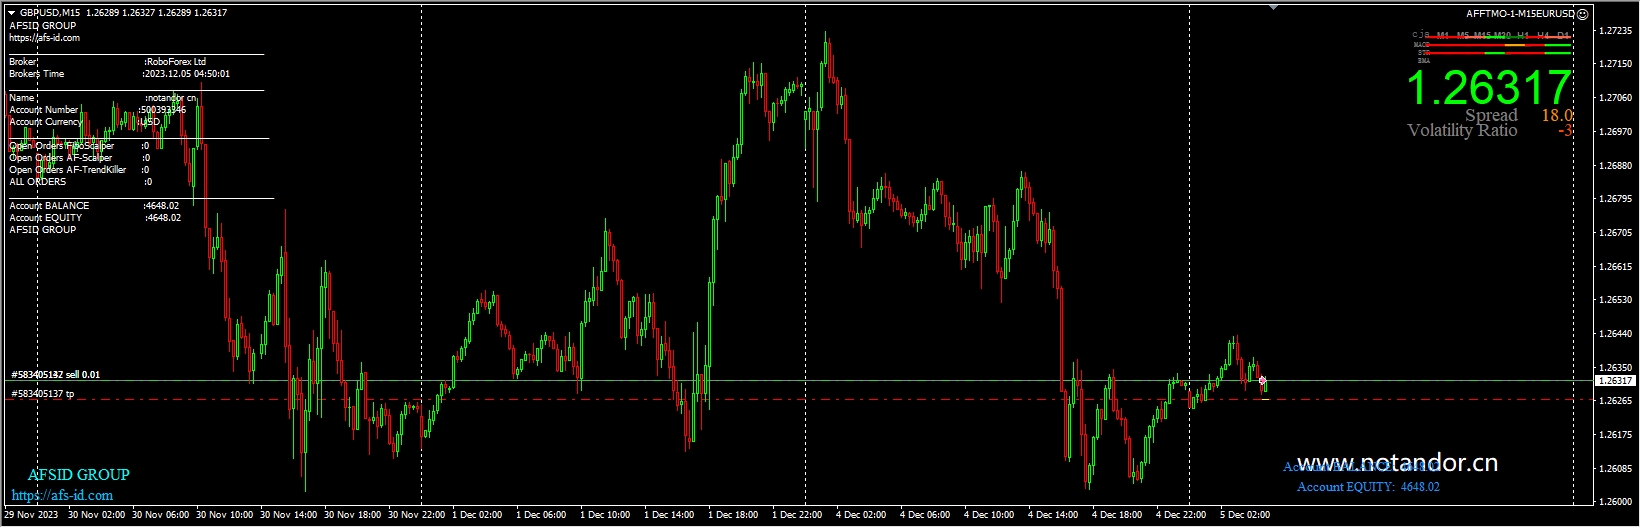Viewport: 1641px width, 528px height.
Task: Click the Broker :RoboForex Ltd row
Action: [x=107, y=62]
